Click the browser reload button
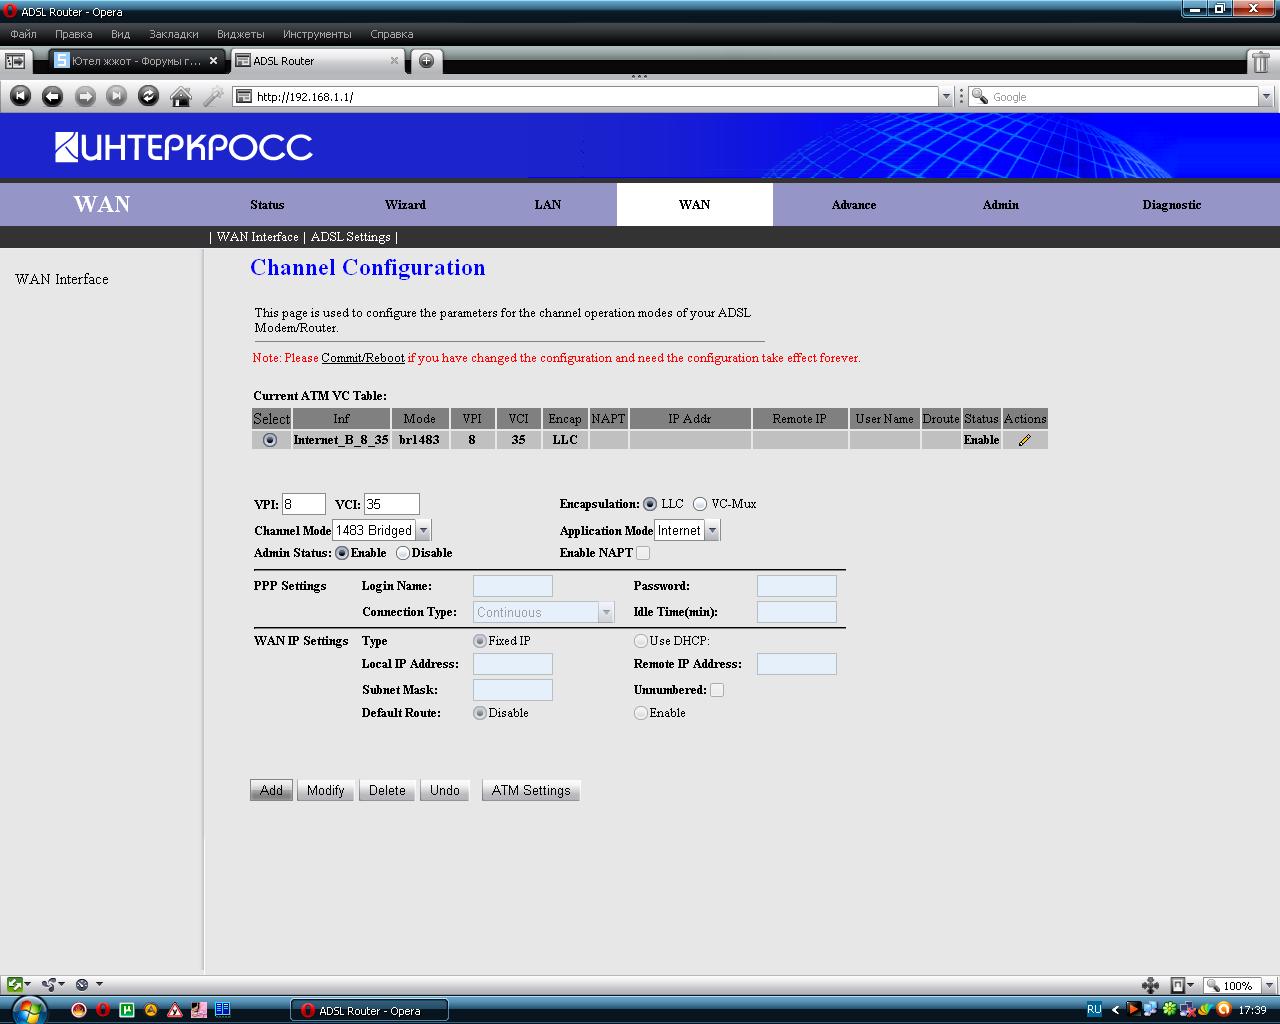Screen dimensions: 1280x1024 (x=148, y=96)
